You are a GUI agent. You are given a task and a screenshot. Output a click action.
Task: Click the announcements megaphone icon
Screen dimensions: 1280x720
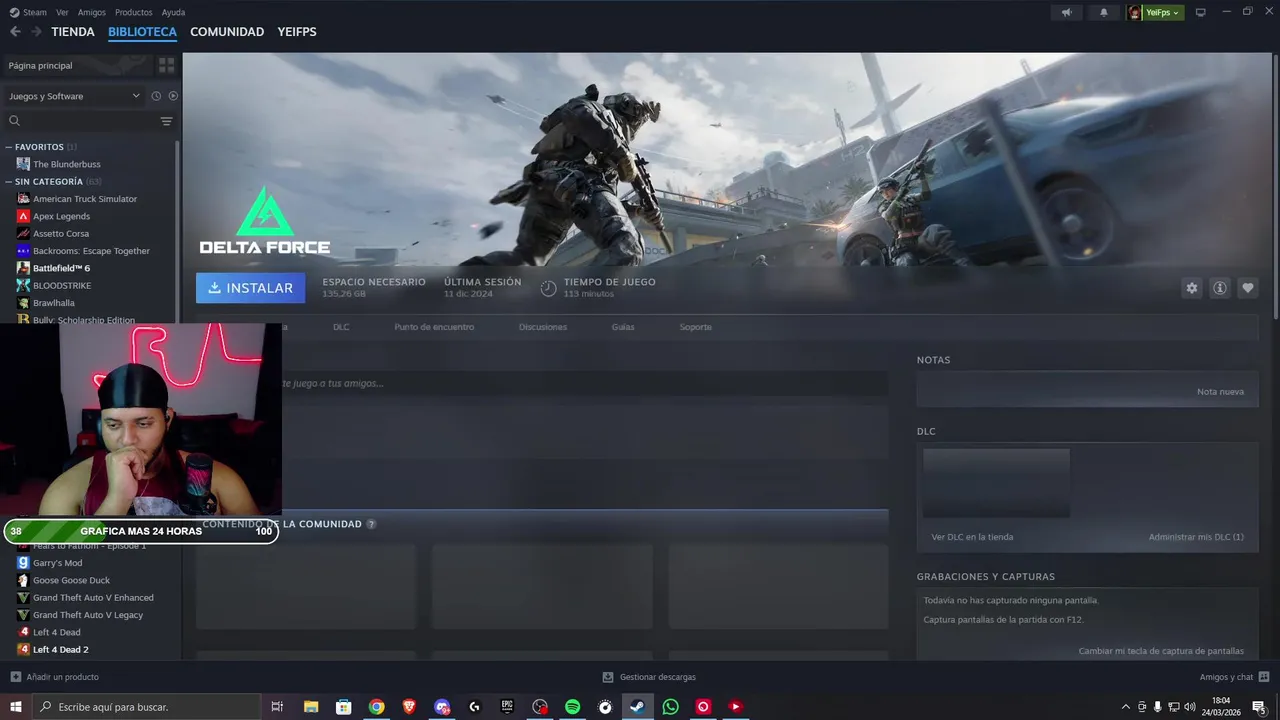click(x=1066, y=12)
